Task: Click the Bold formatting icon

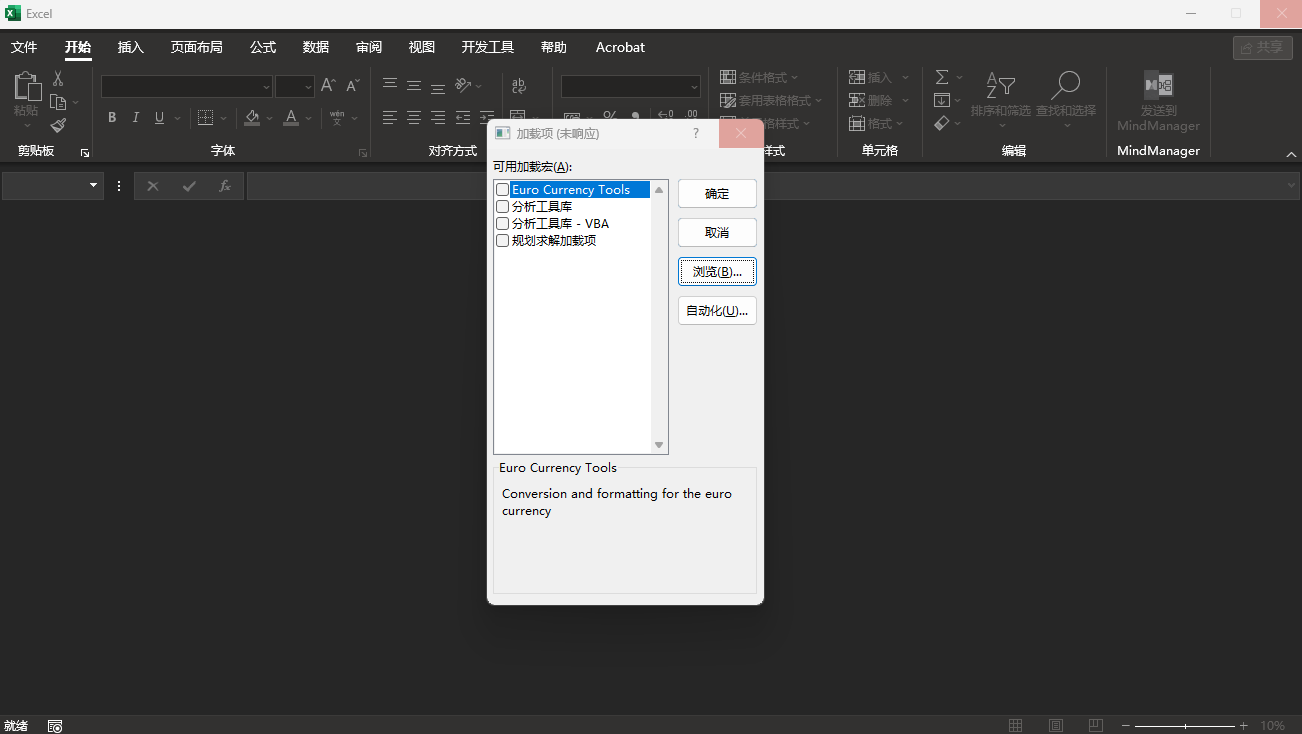Action: point(112,118)
